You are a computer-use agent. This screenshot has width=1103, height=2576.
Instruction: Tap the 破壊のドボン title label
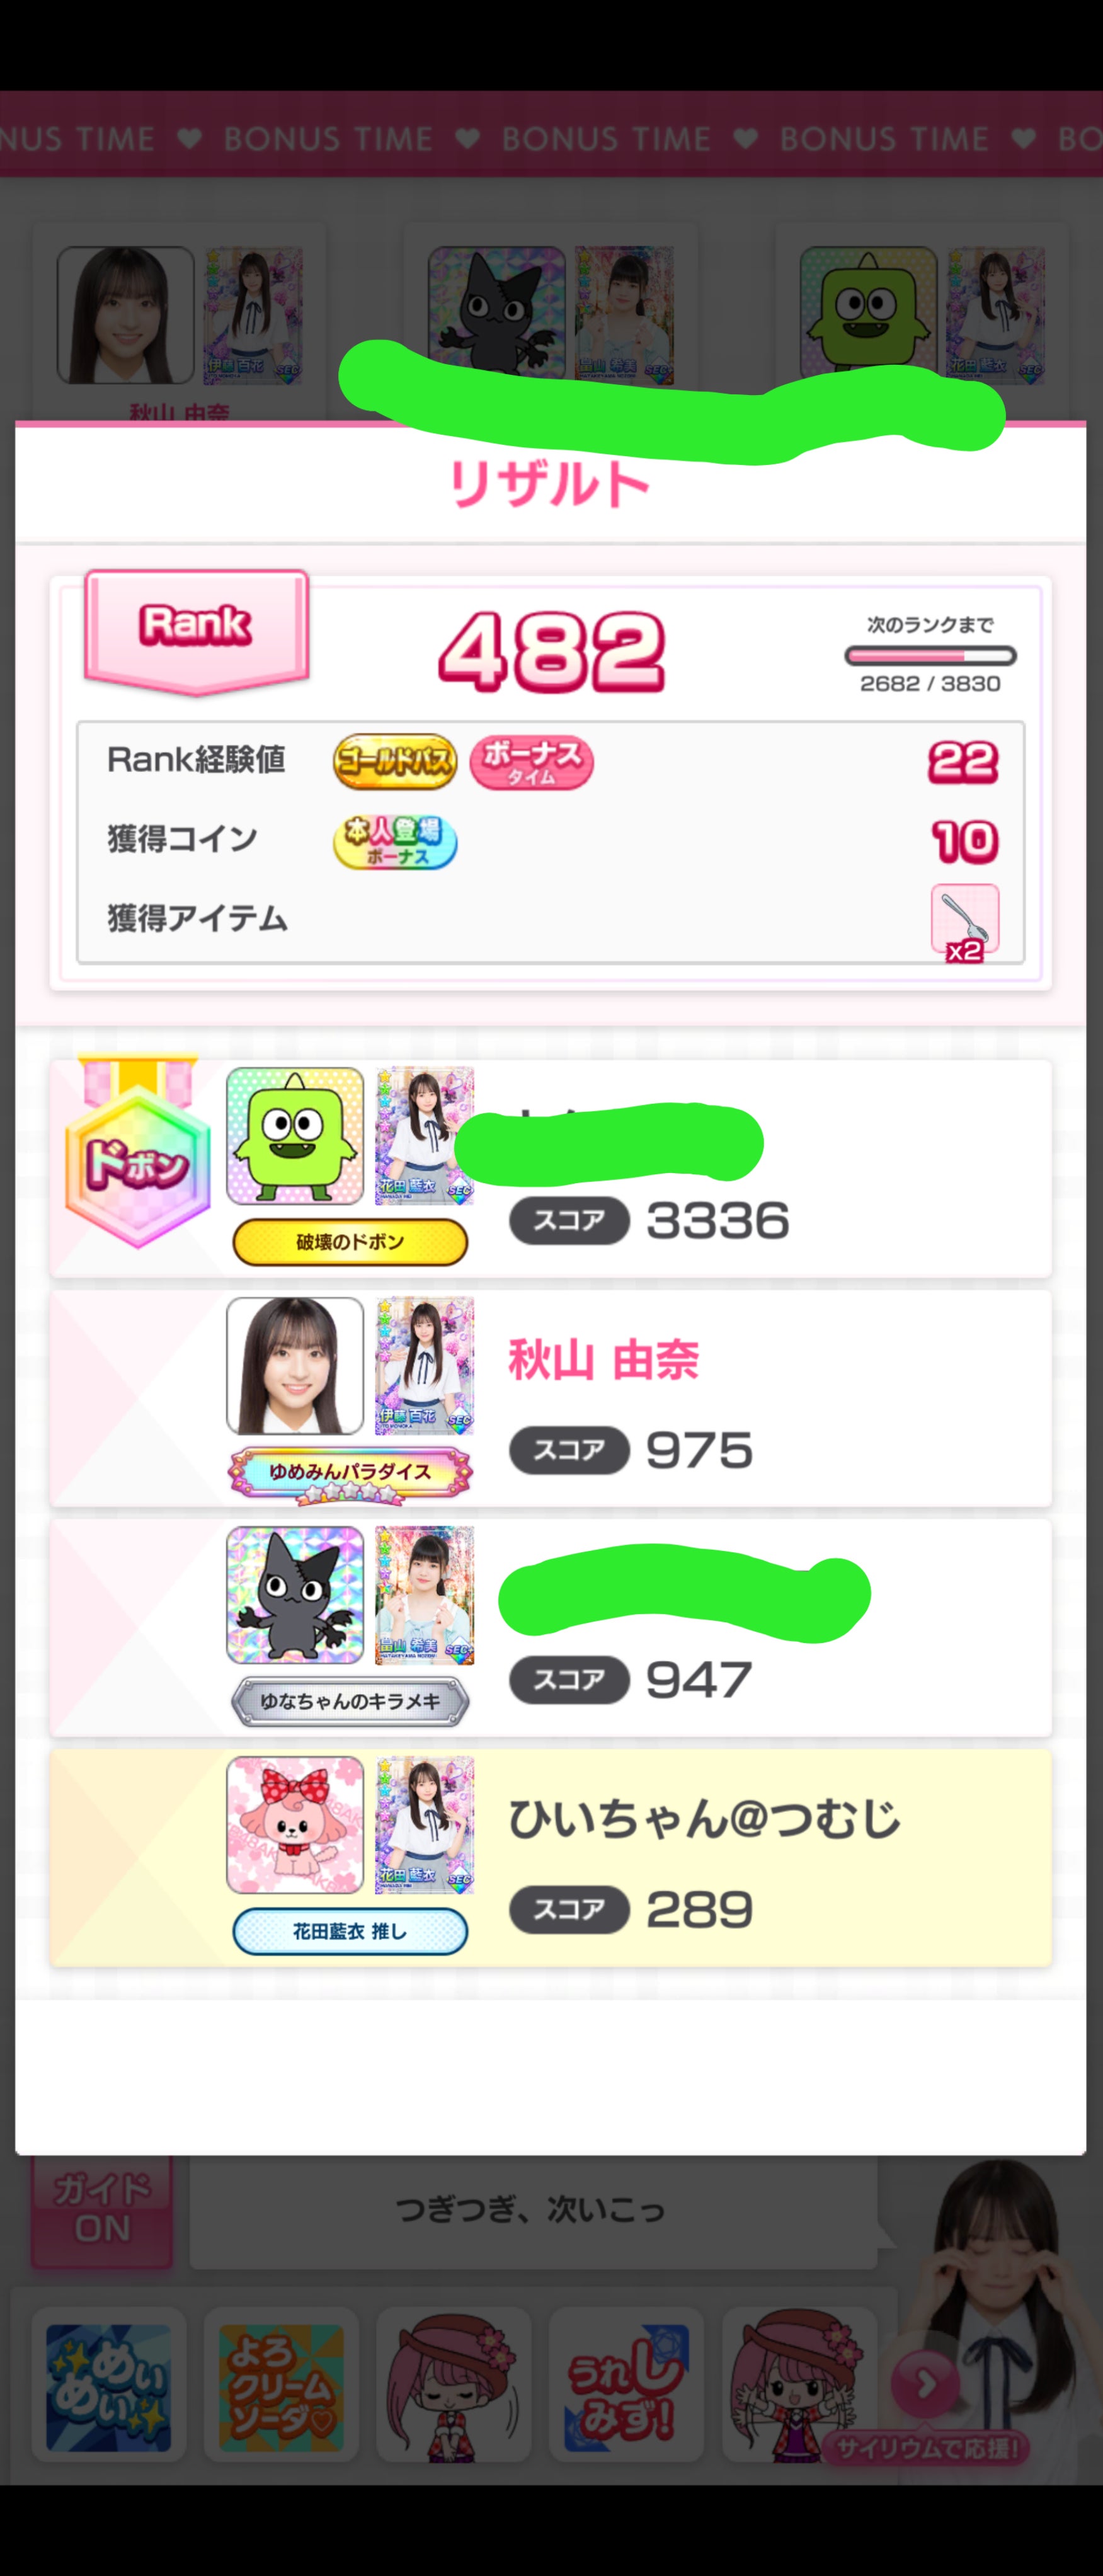pos(350,1242)
